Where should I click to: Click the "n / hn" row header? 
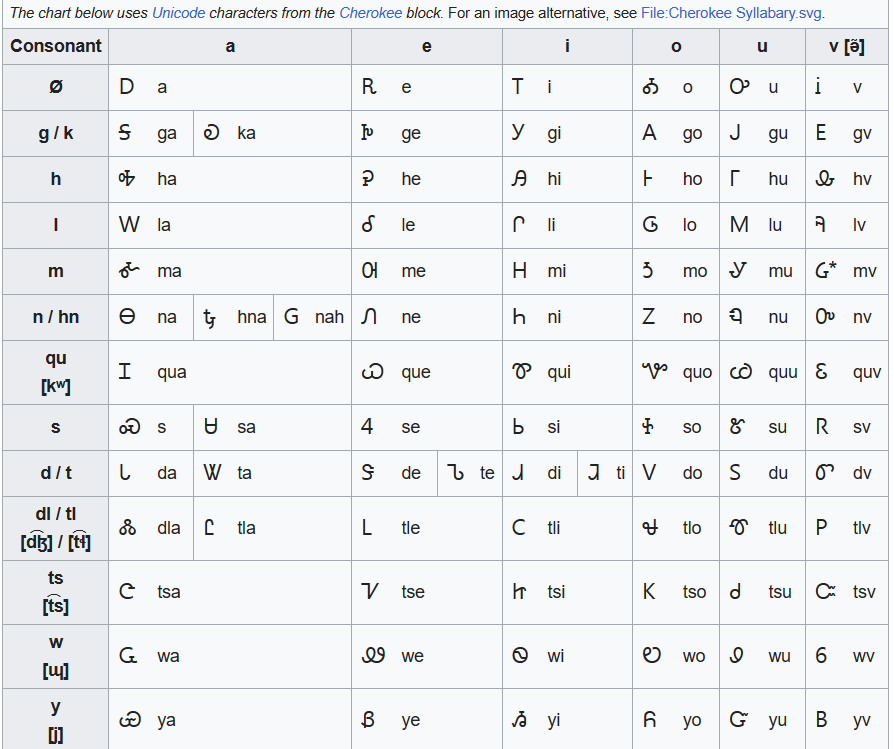pos(56,317)
